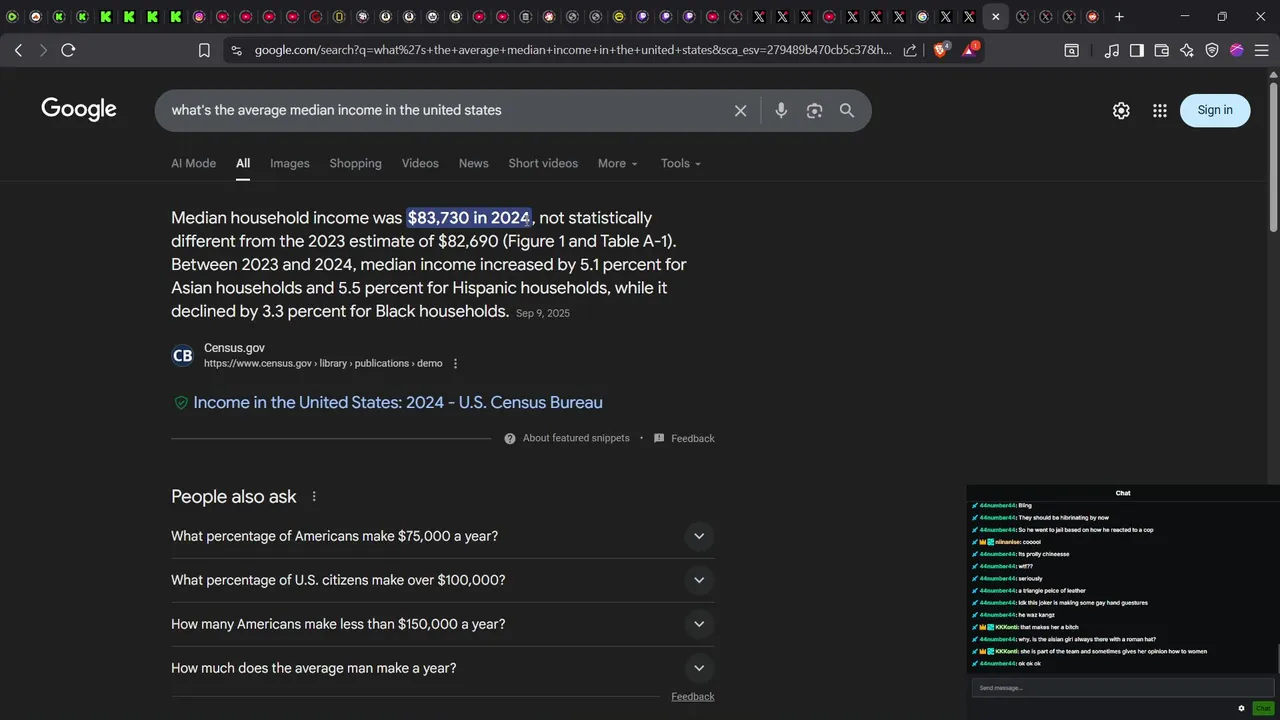Open the browser profile avatar
The image size is (1280, 720).
[1237, 50]
